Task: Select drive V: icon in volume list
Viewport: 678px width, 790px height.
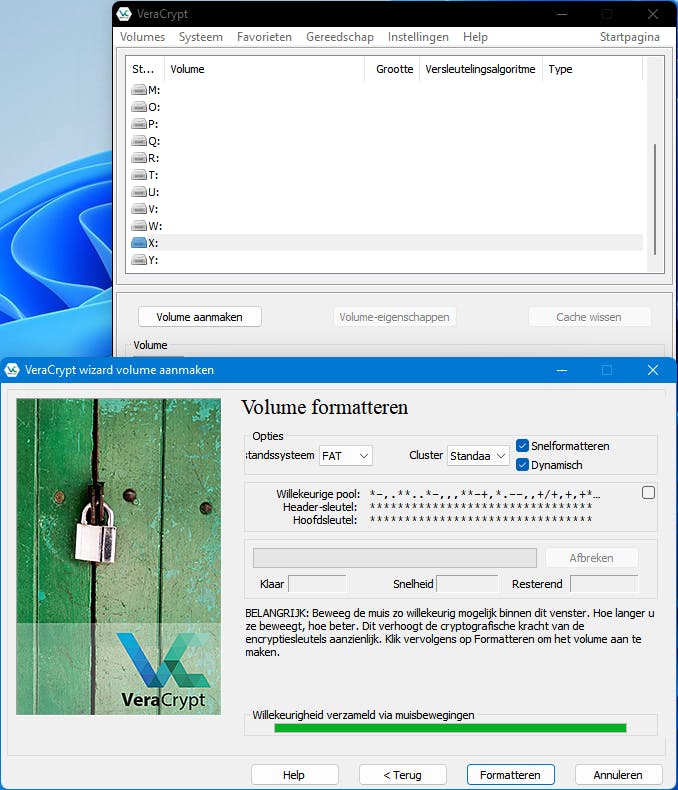Action: point(139,209)
